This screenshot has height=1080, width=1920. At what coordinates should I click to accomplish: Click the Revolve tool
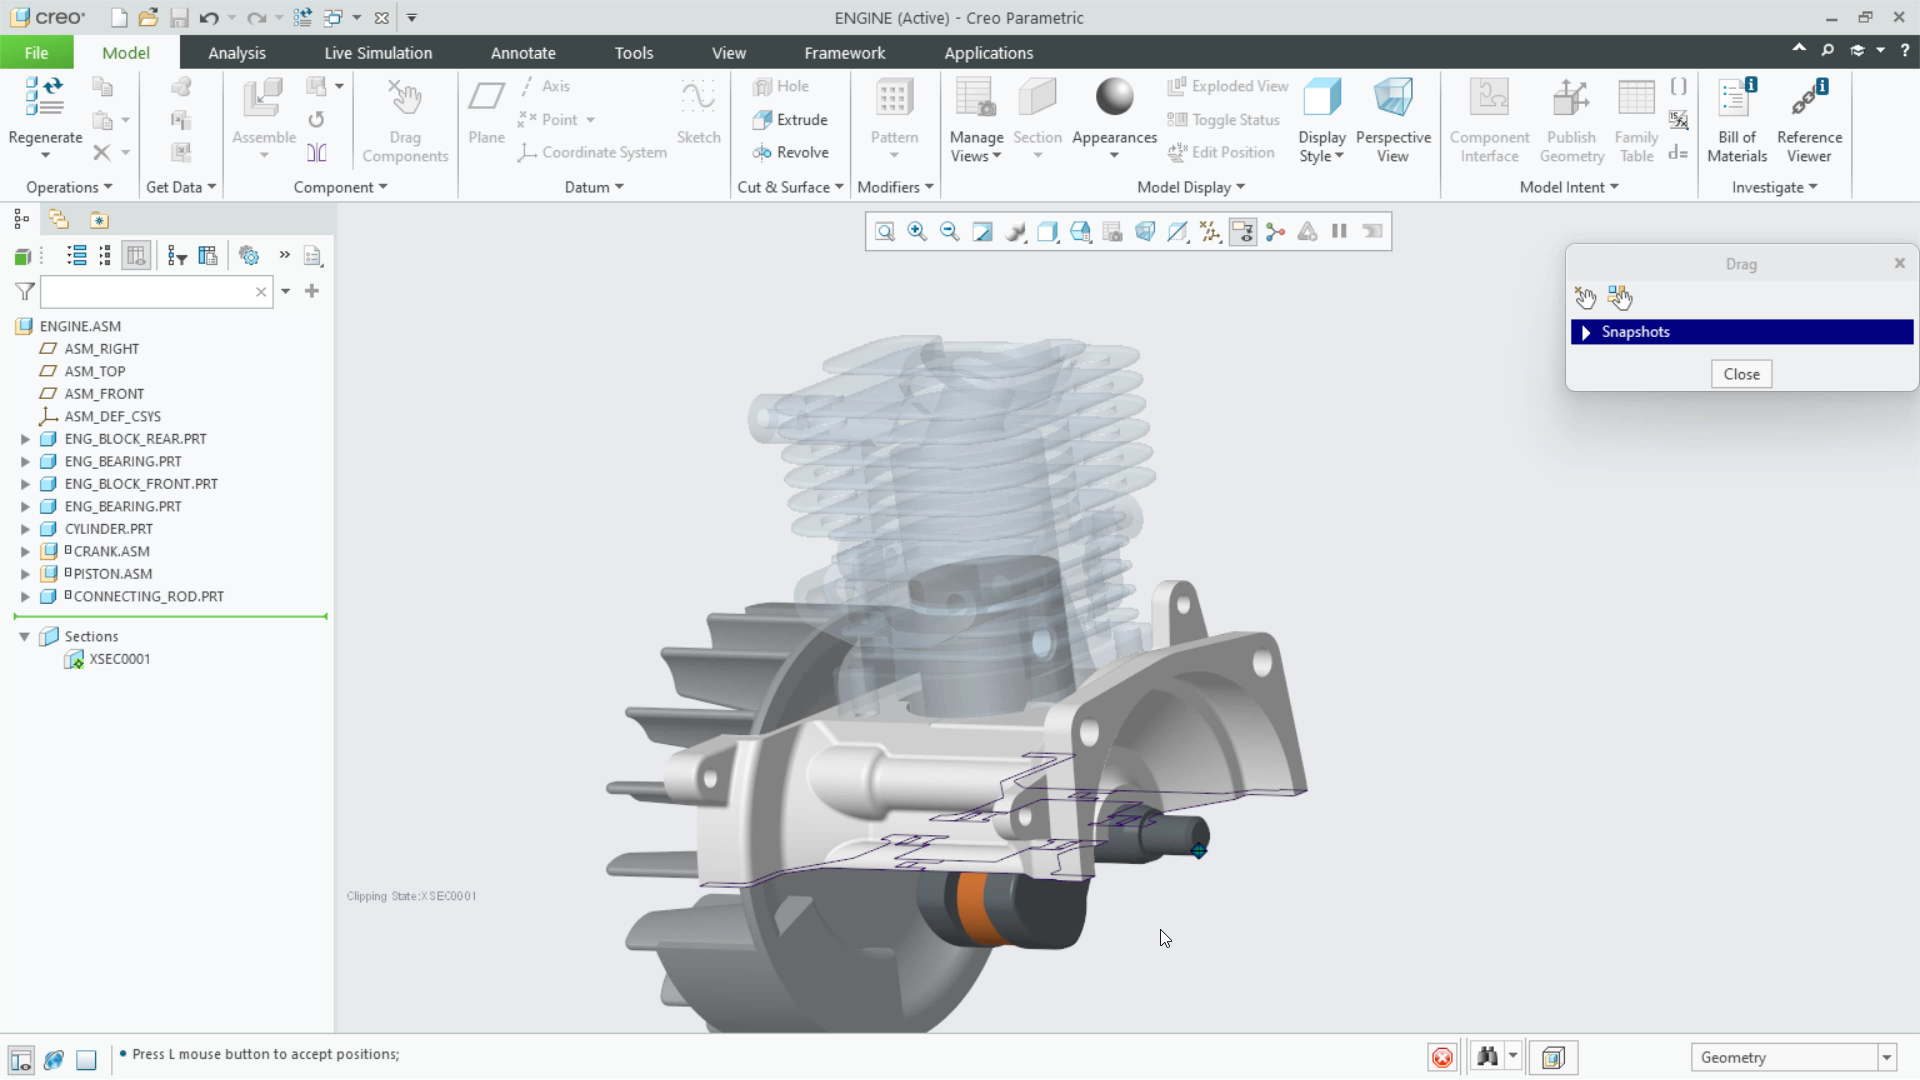pyautogui.click(x=790, y=153)
